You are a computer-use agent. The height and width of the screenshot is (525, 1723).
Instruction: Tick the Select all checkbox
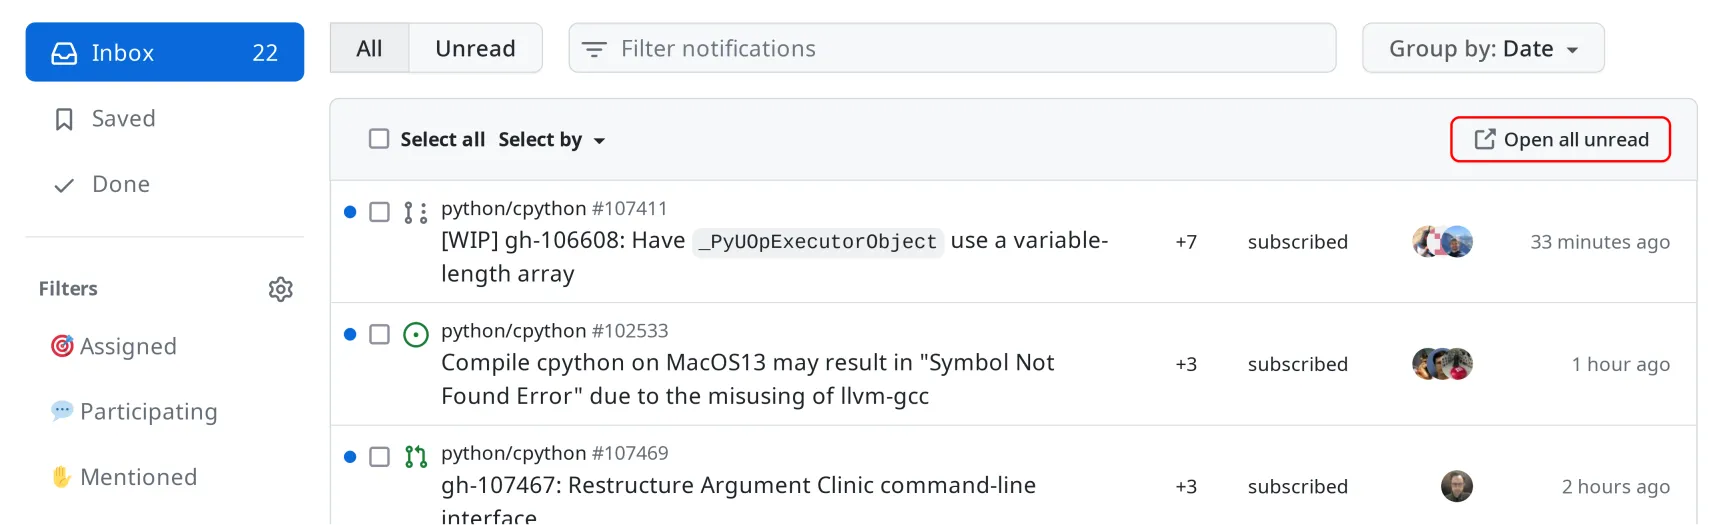[379, 139]
